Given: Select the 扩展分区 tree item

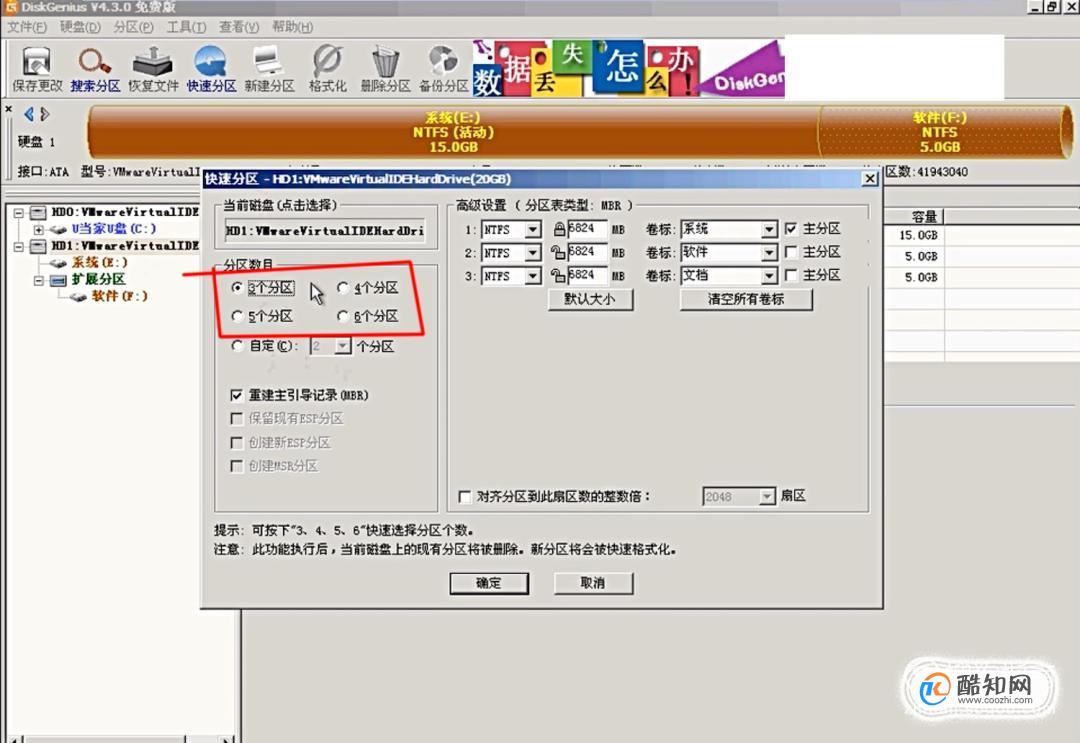Looking at the screenshot, I should tap(98, 279).
